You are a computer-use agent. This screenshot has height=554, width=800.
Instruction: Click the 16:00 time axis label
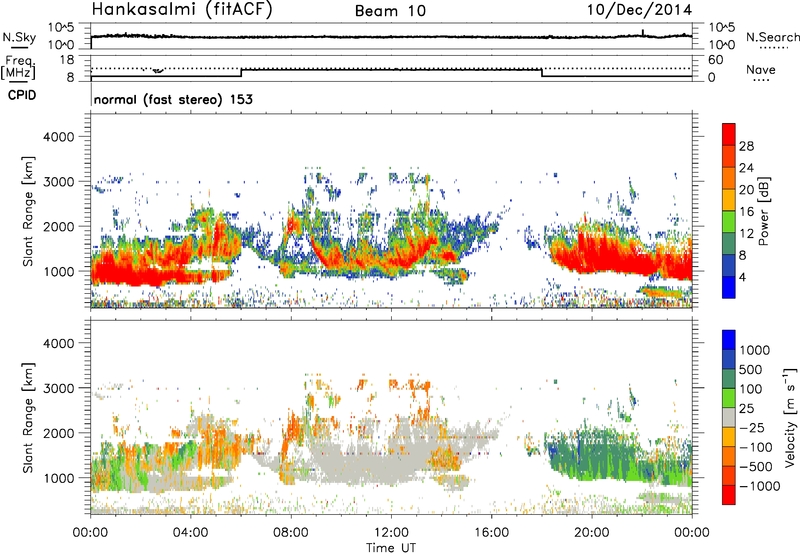(491, 533)
